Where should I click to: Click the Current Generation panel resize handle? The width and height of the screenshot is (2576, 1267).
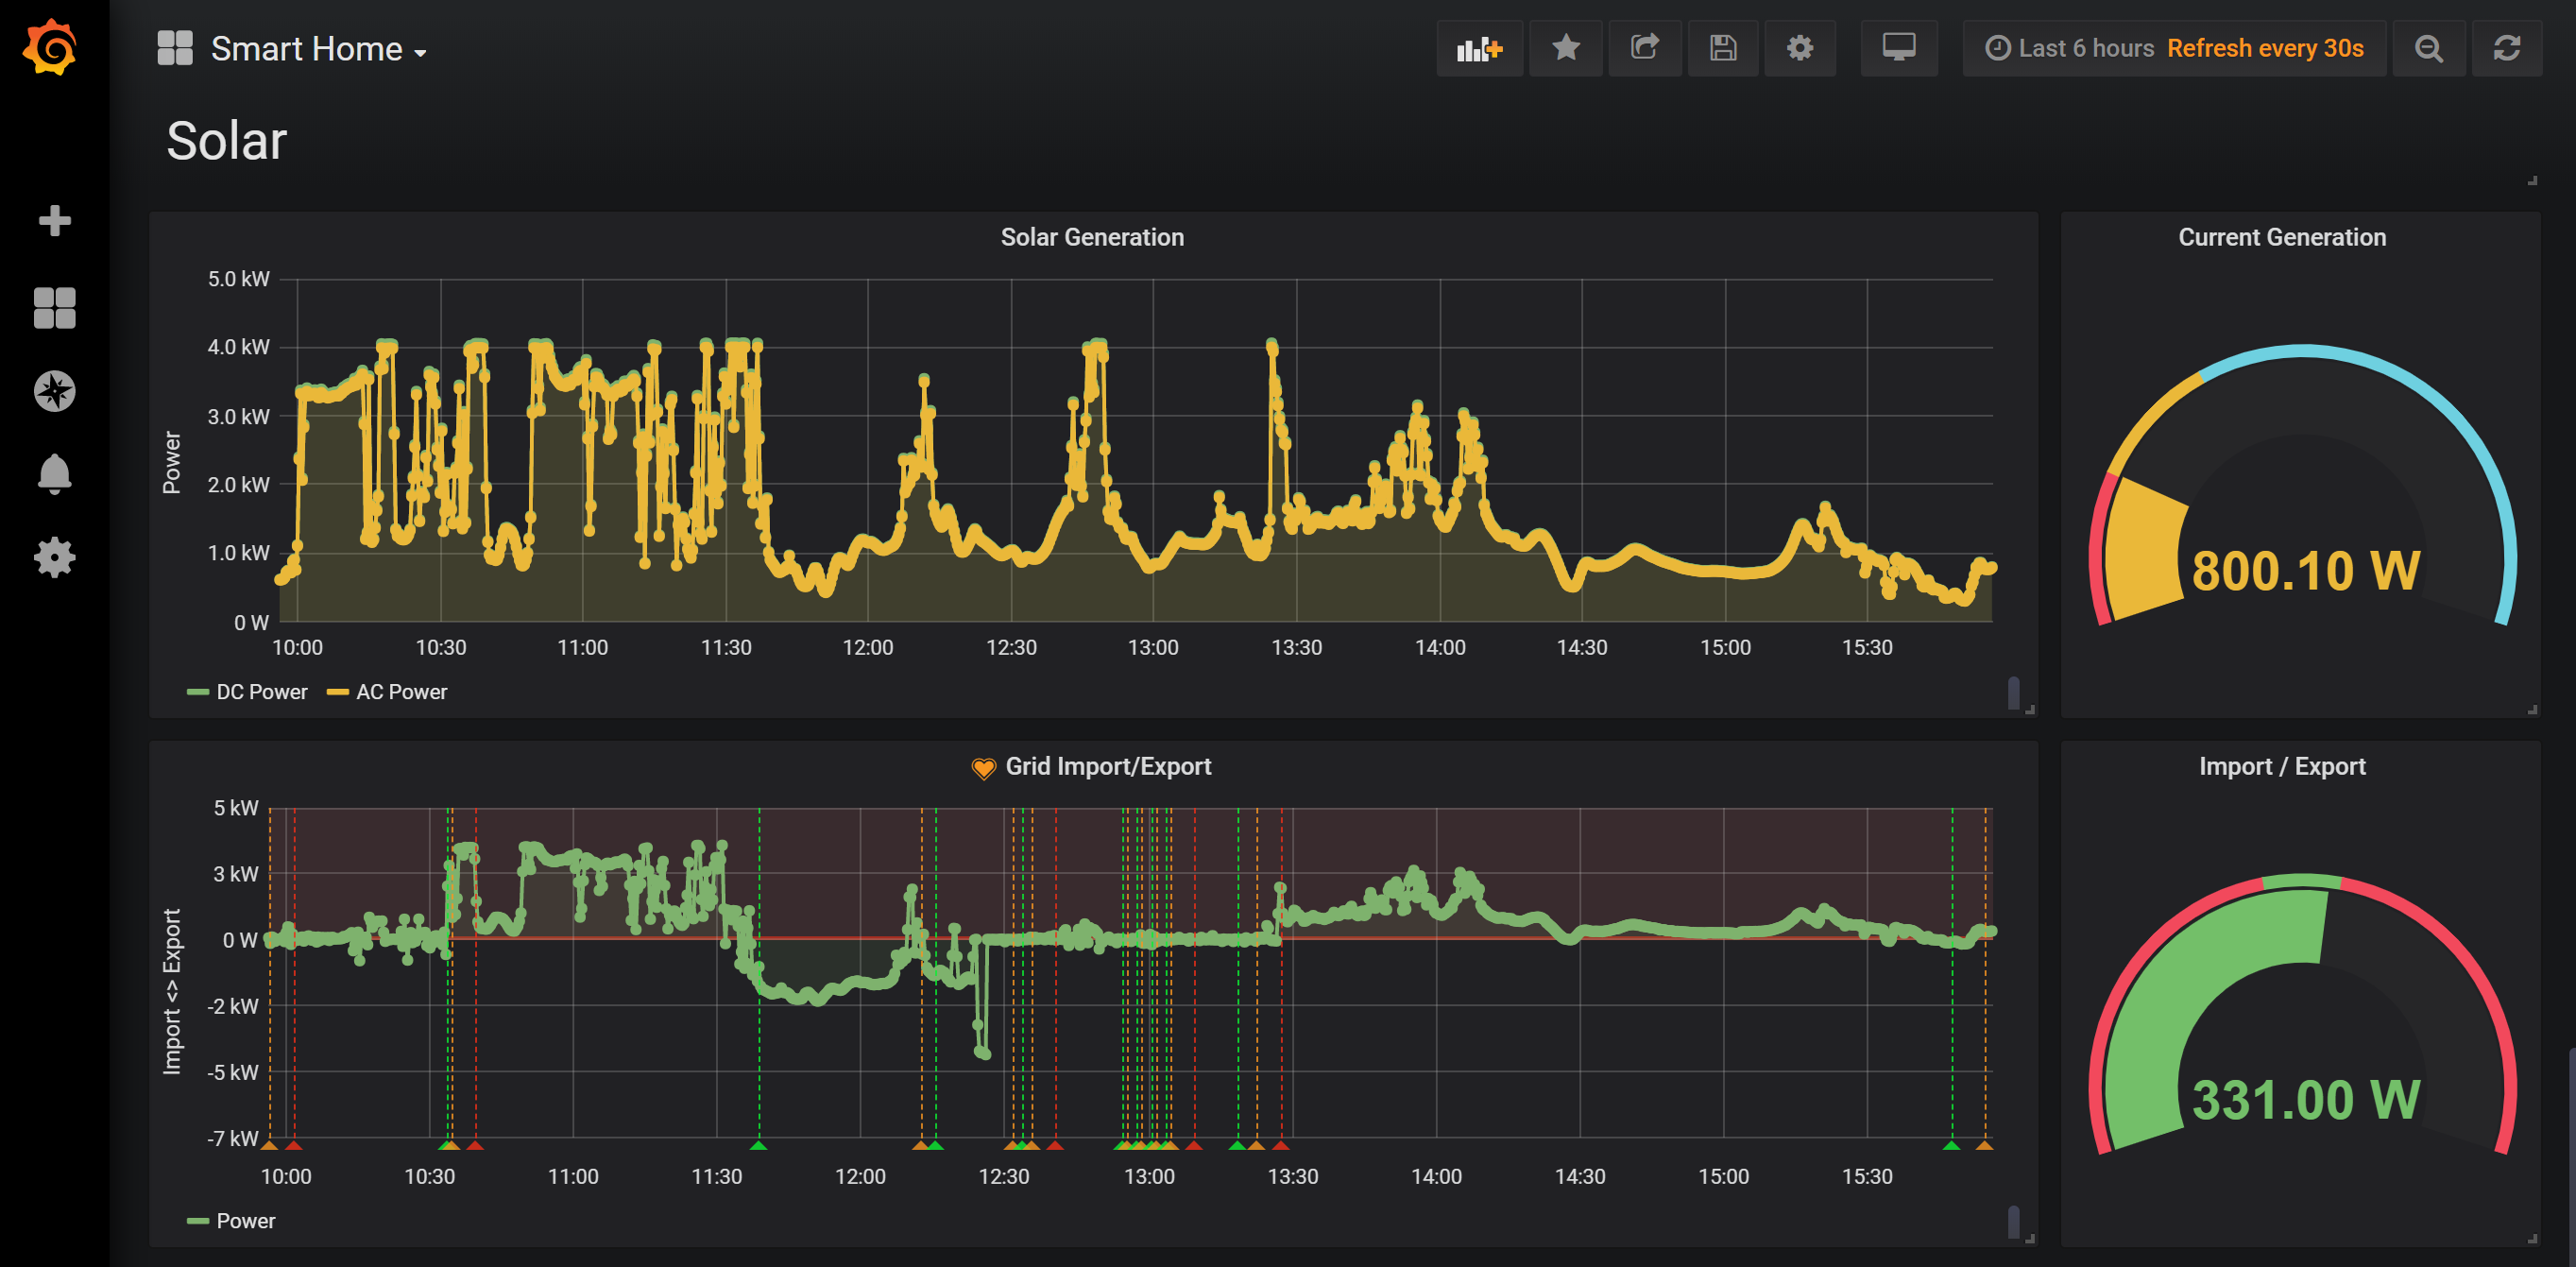[x=2533, y=710]
